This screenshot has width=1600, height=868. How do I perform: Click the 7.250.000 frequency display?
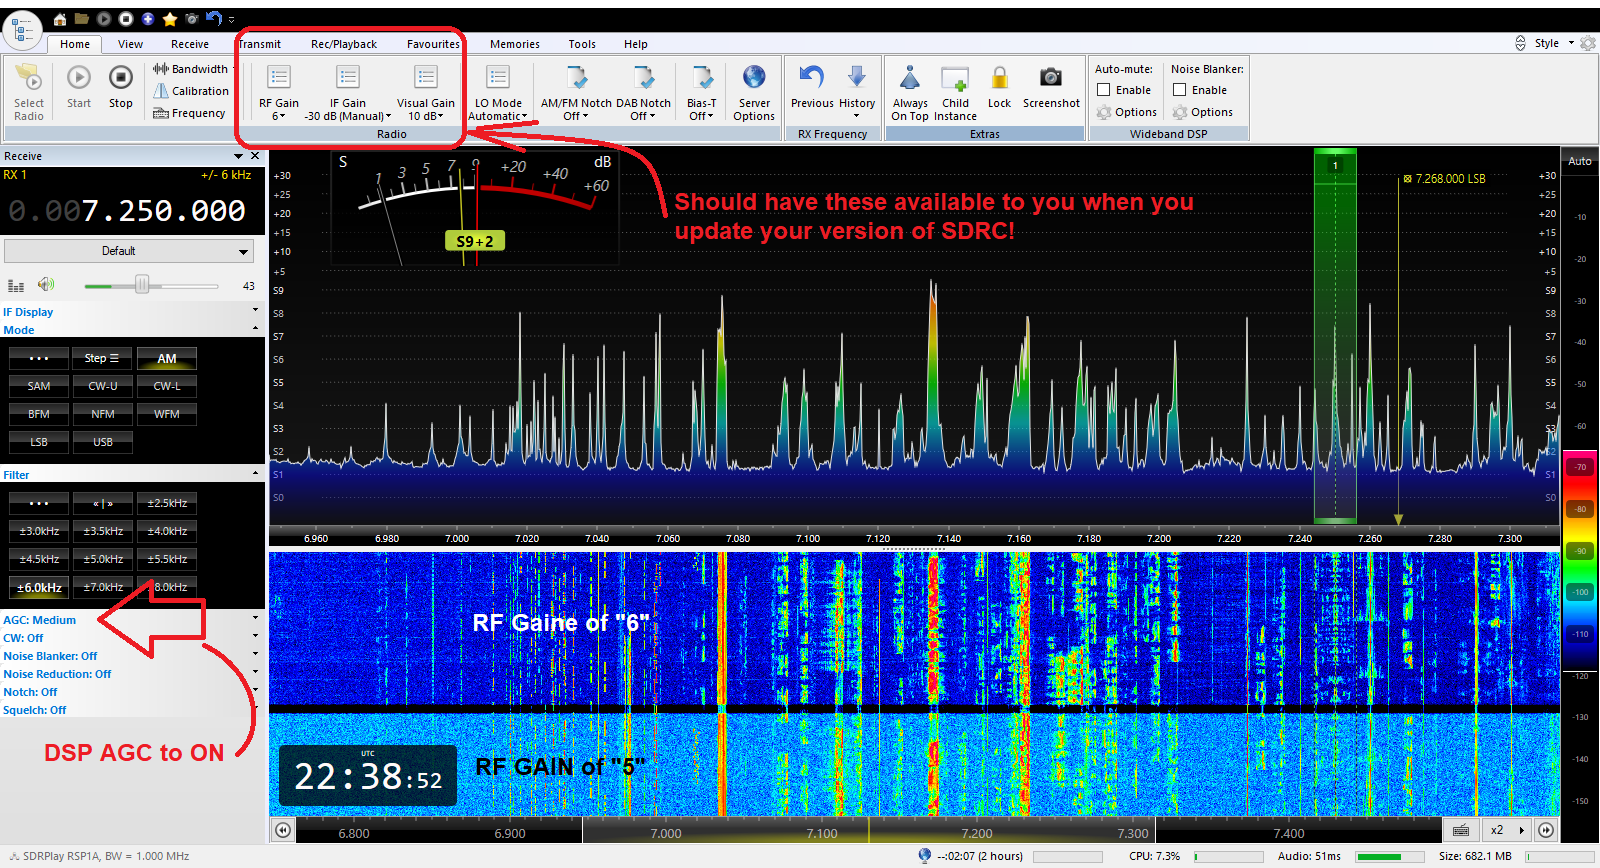tap(163, 211)
